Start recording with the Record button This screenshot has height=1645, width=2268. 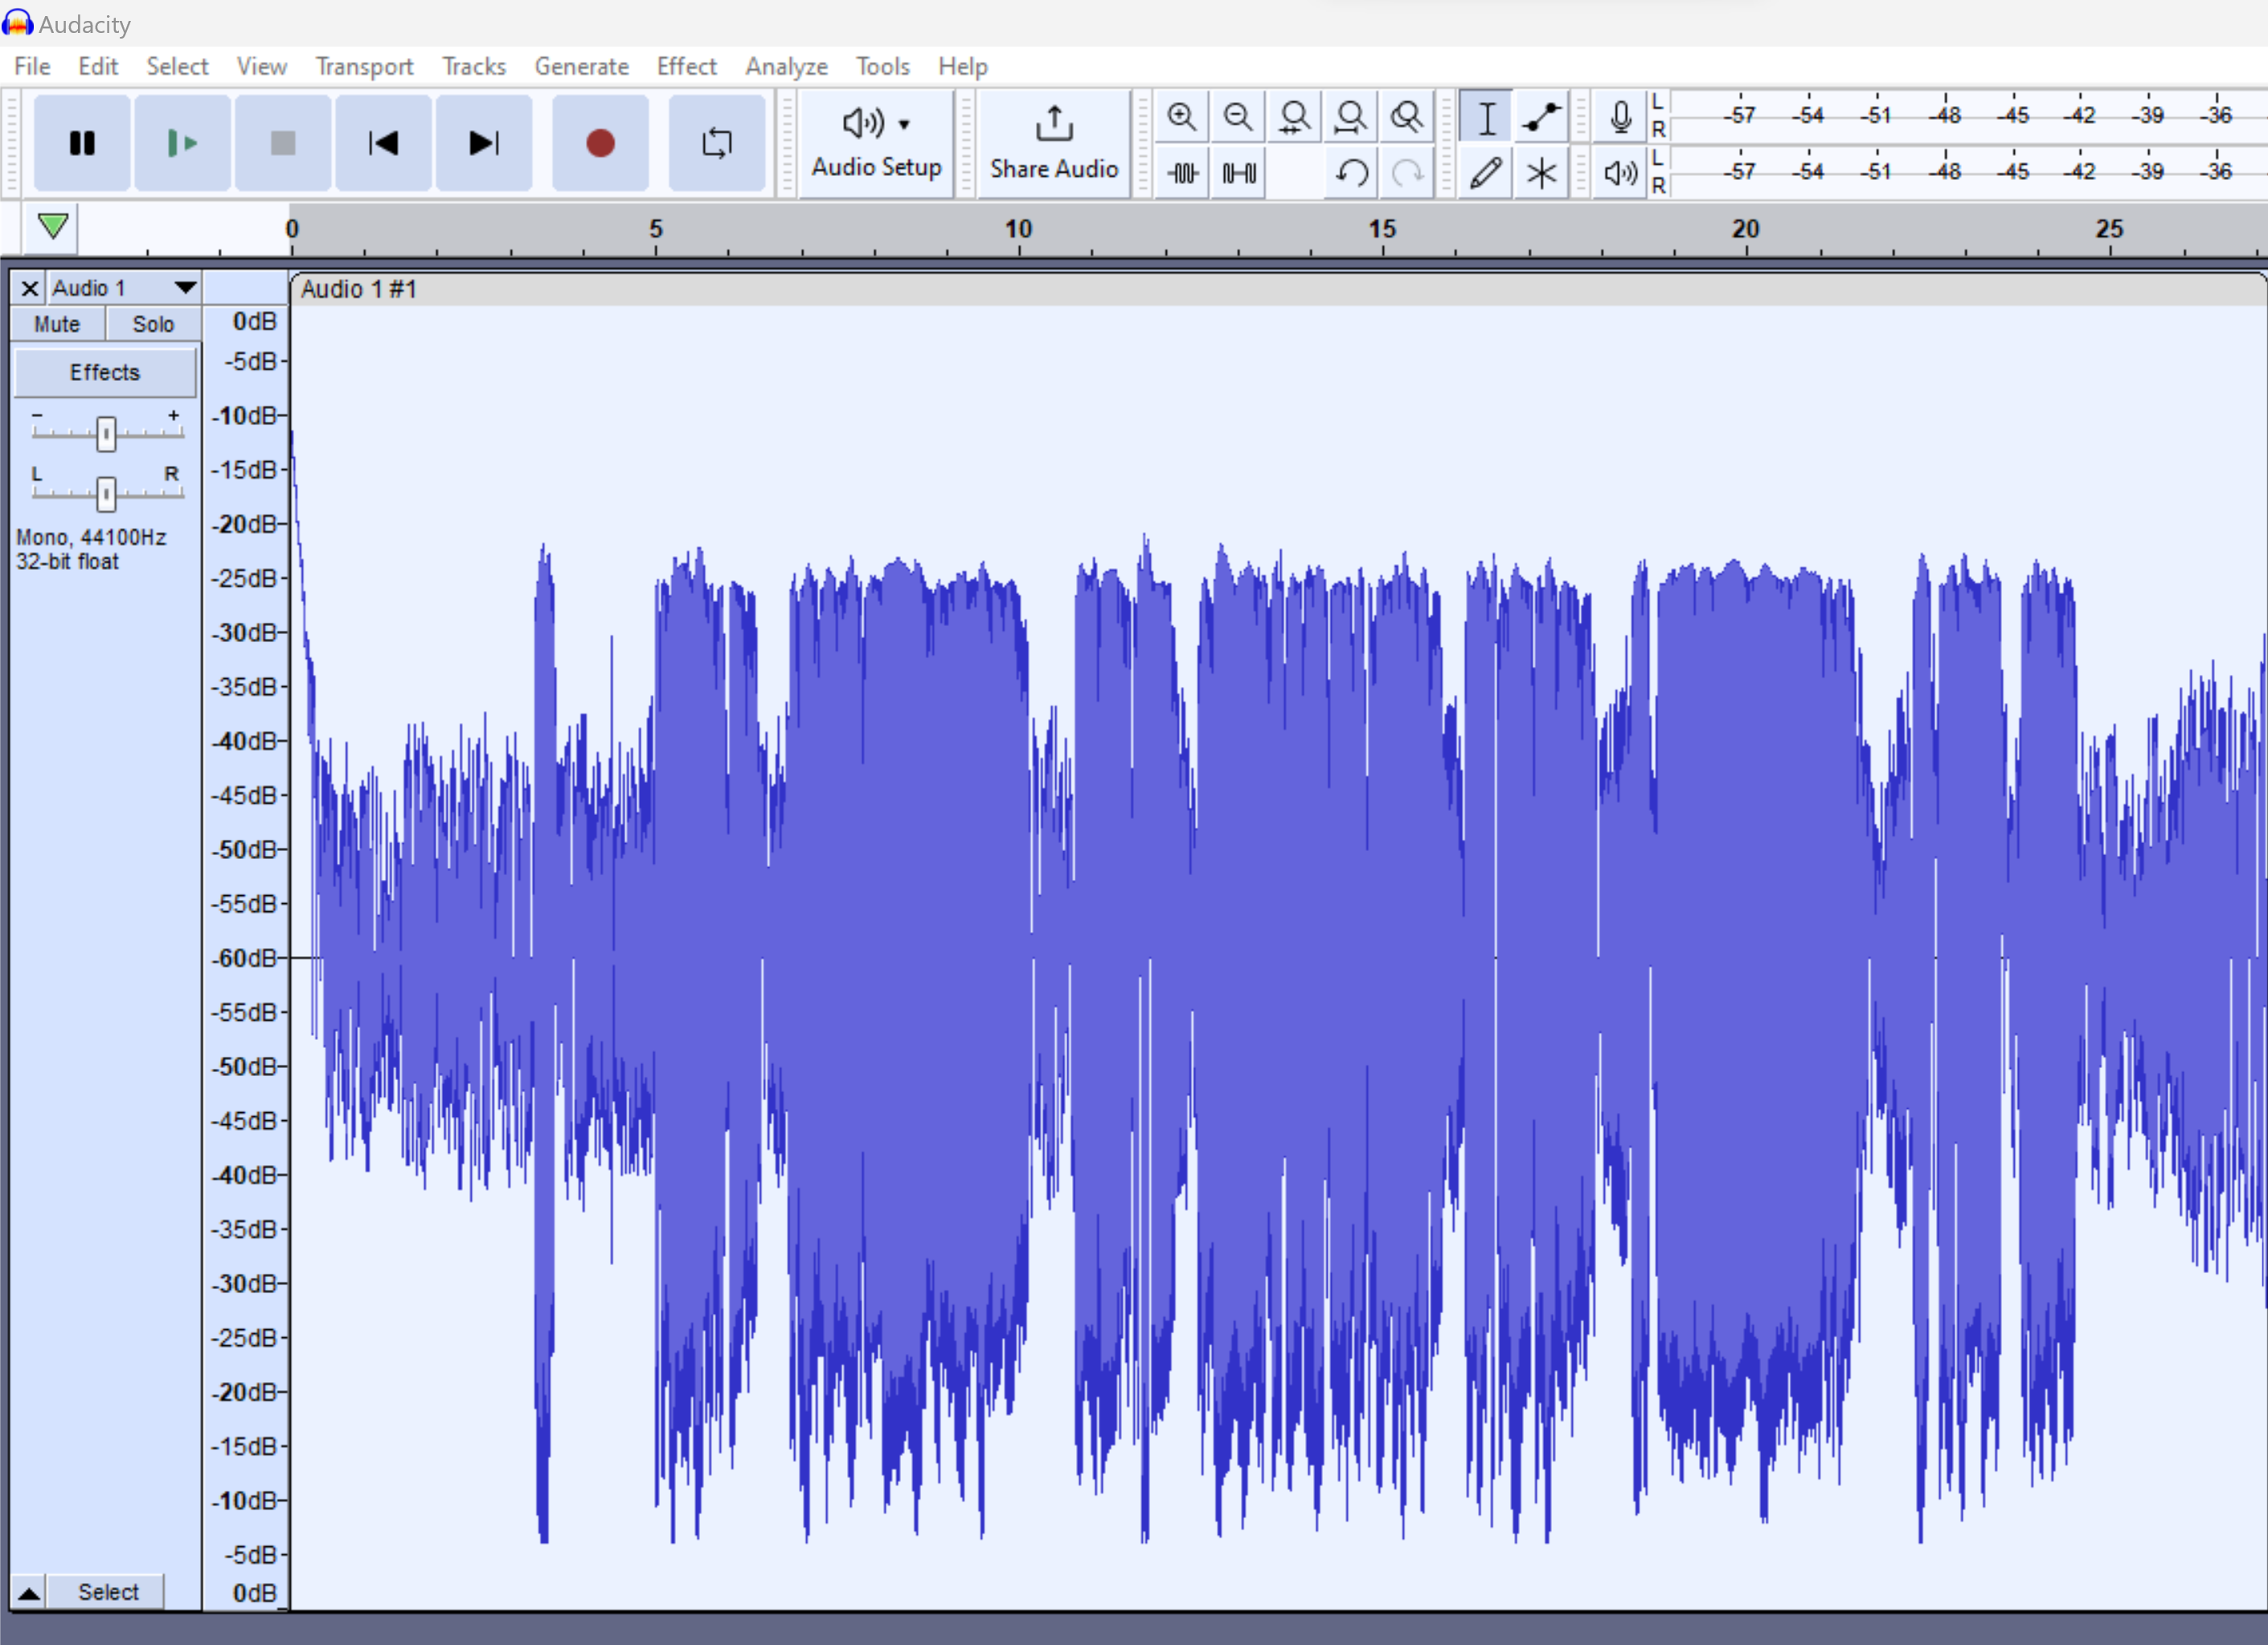pyautogui.click(x=600, y=143)
